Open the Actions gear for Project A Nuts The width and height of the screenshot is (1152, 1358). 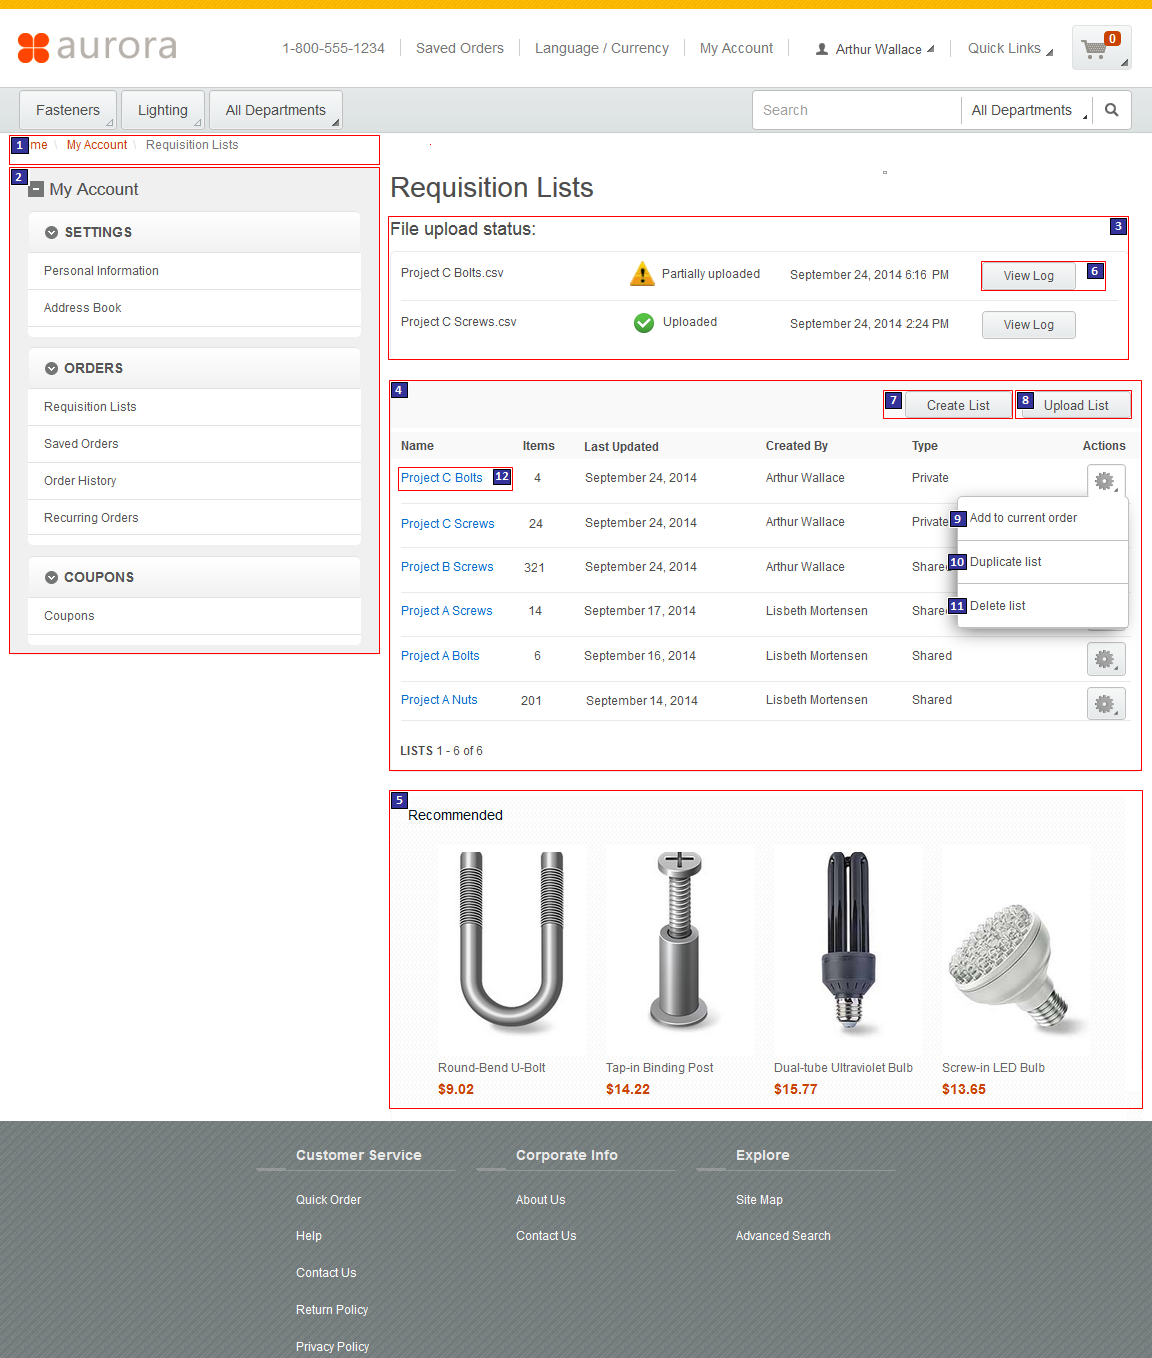click(x=1105, y=703)
